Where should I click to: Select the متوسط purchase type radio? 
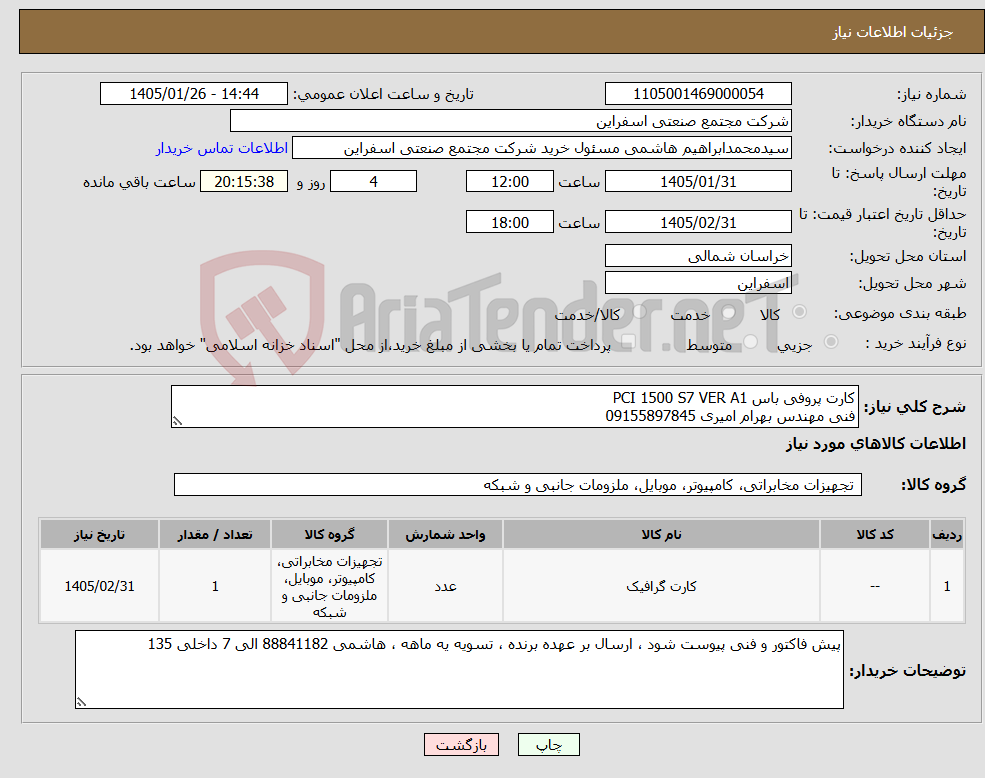pyautogui.click(x=751, y=341)
